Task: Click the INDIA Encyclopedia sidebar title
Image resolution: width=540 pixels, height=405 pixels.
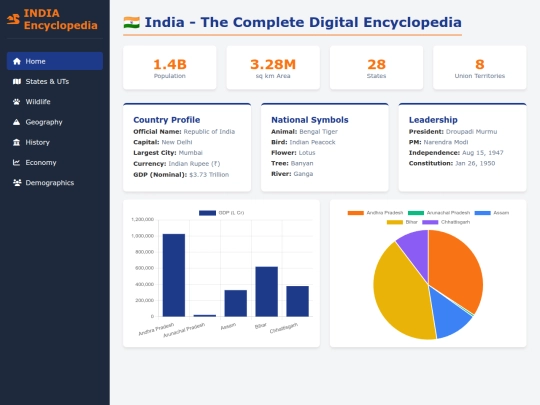Action: (61, 19)
